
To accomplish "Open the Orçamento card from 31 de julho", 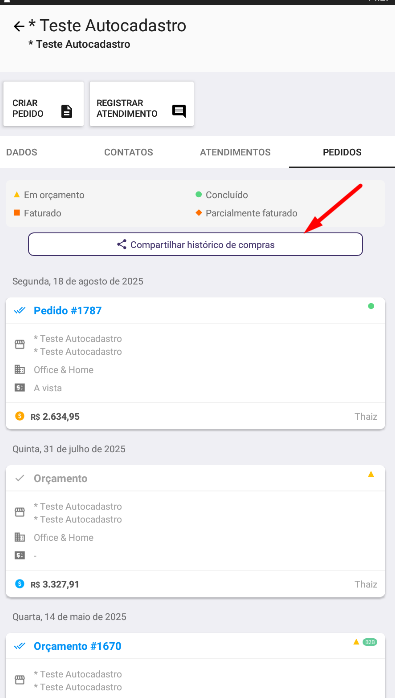I will coord(195,531).
